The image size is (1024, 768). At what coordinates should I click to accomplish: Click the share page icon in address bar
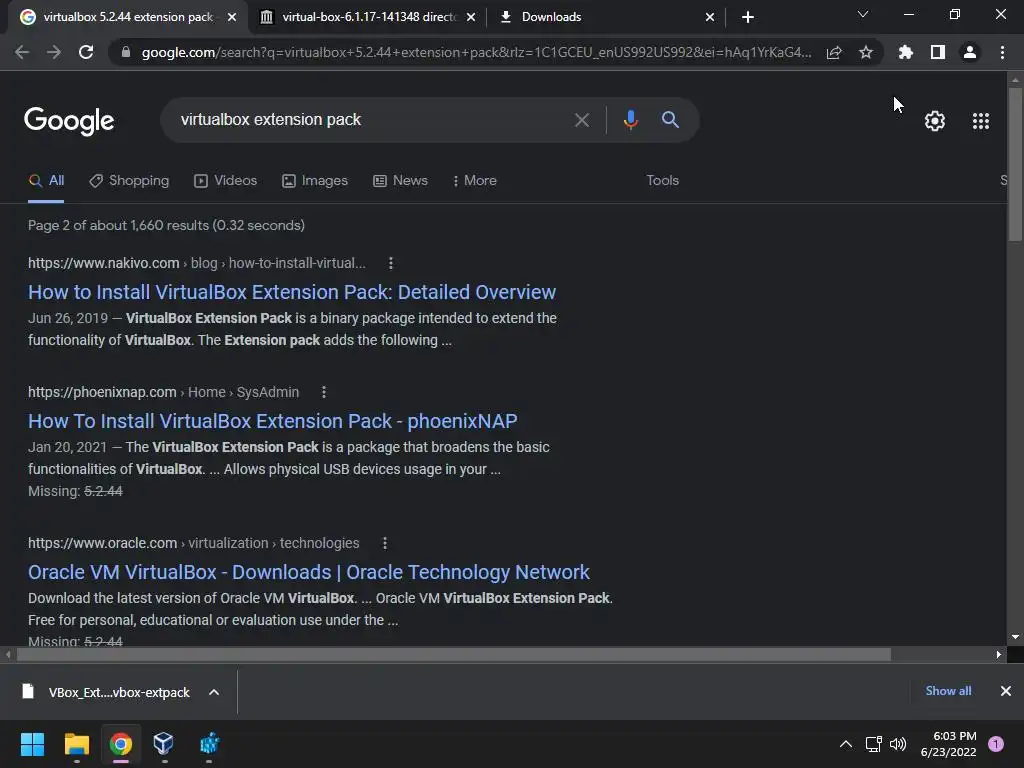click(834, 52)
